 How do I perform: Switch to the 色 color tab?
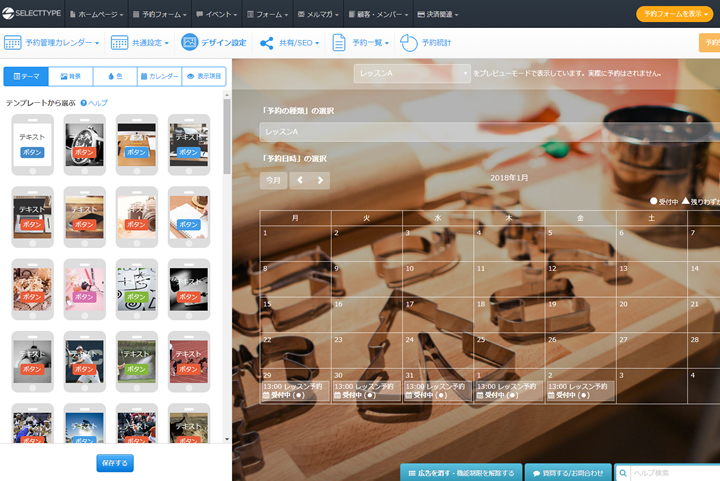[x=114, y=76]
